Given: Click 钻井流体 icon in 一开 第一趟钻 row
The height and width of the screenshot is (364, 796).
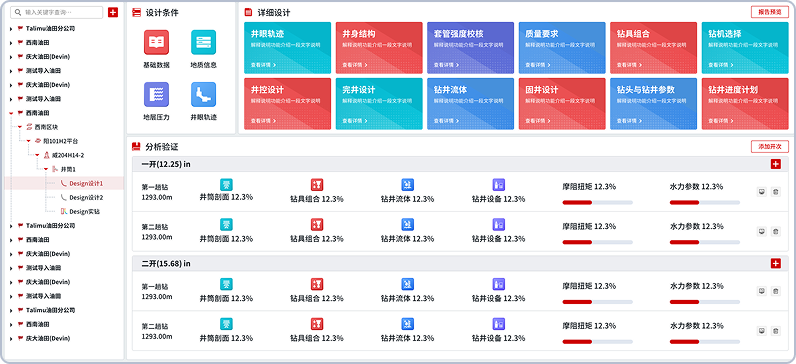Looking at the screenshot, I should coord(408,185).
